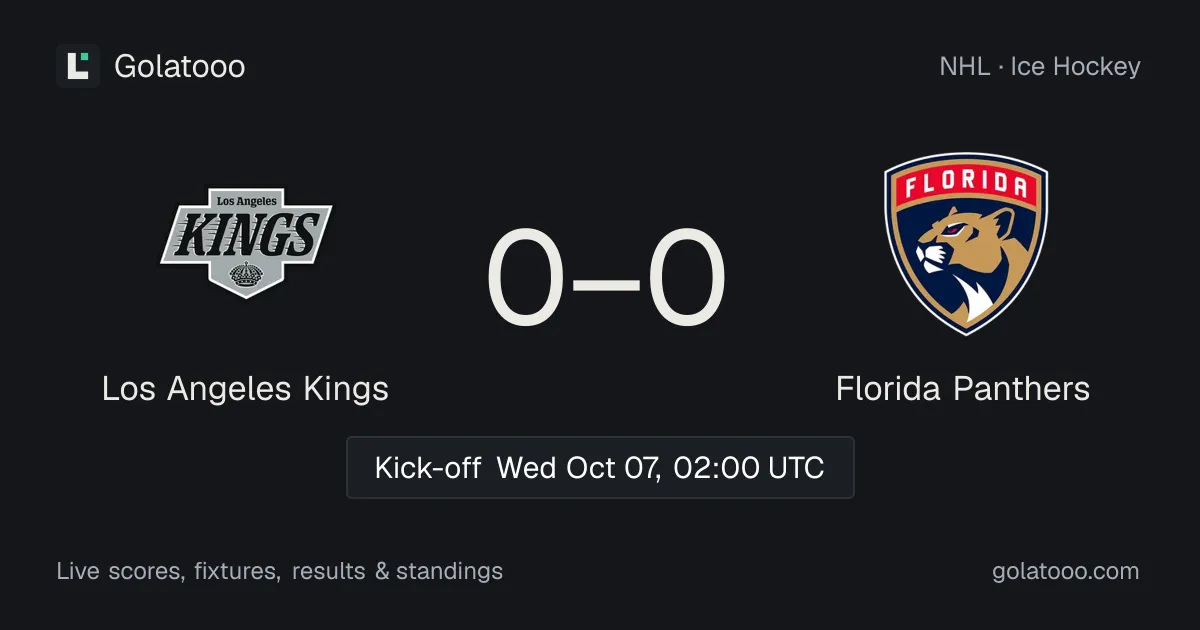Click the Kick-off time box
The image size is (1200, 630).
[600, 467]
